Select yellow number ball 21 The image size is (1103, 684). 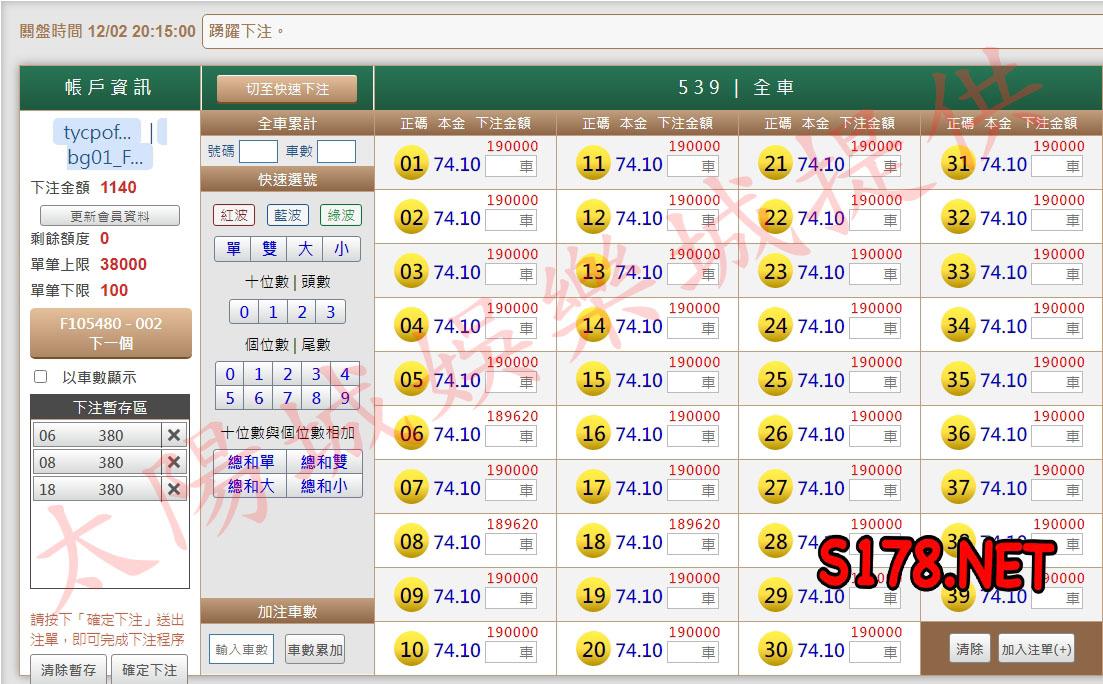(776, 164)
